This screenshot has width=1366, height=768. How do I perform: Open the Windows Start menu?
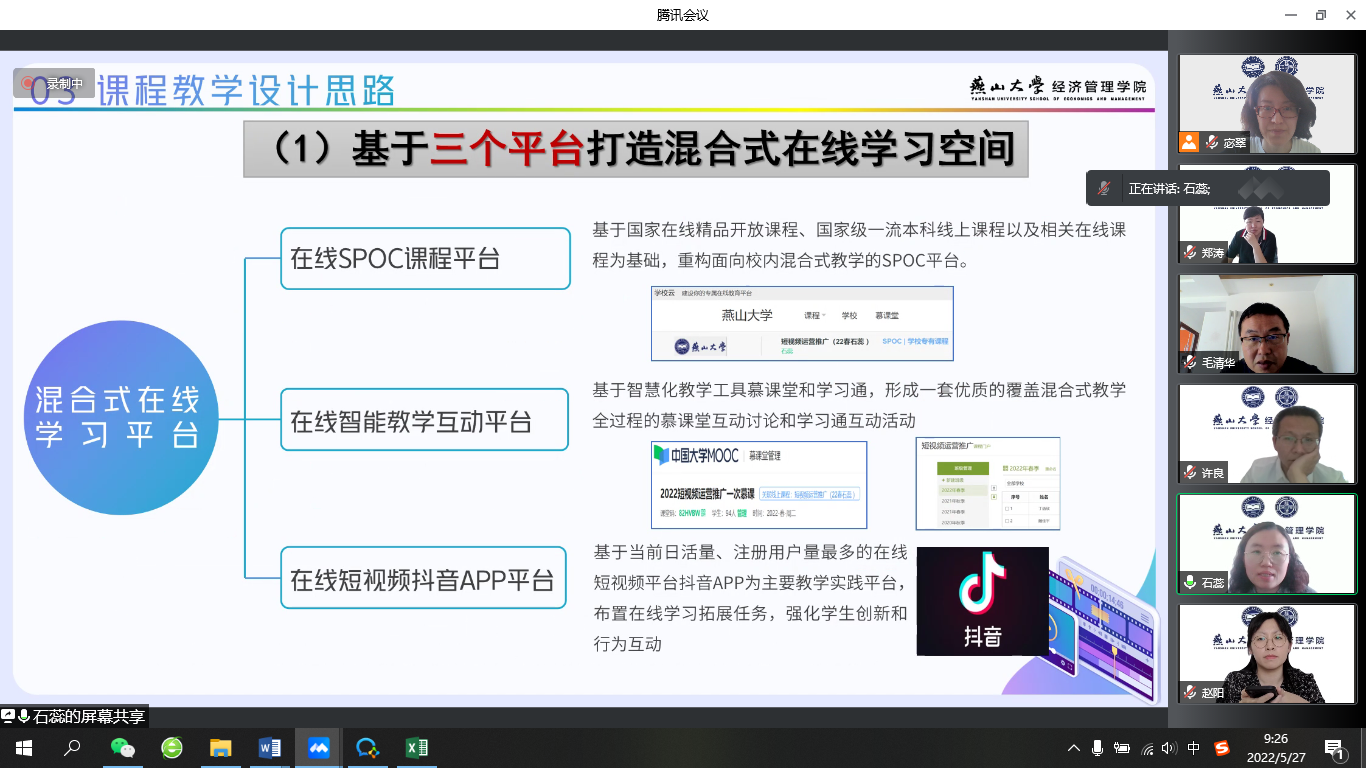(23, 748)
